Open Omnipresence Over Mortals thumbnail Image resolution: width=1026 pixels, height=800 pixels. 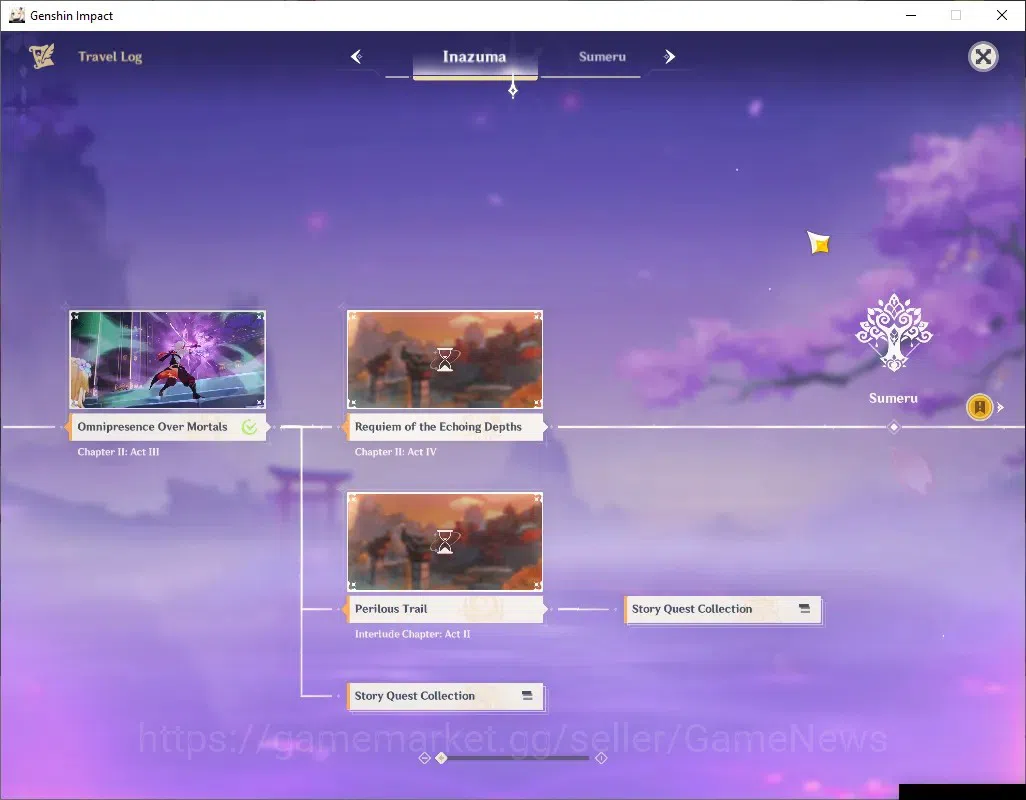pos(168,360)
